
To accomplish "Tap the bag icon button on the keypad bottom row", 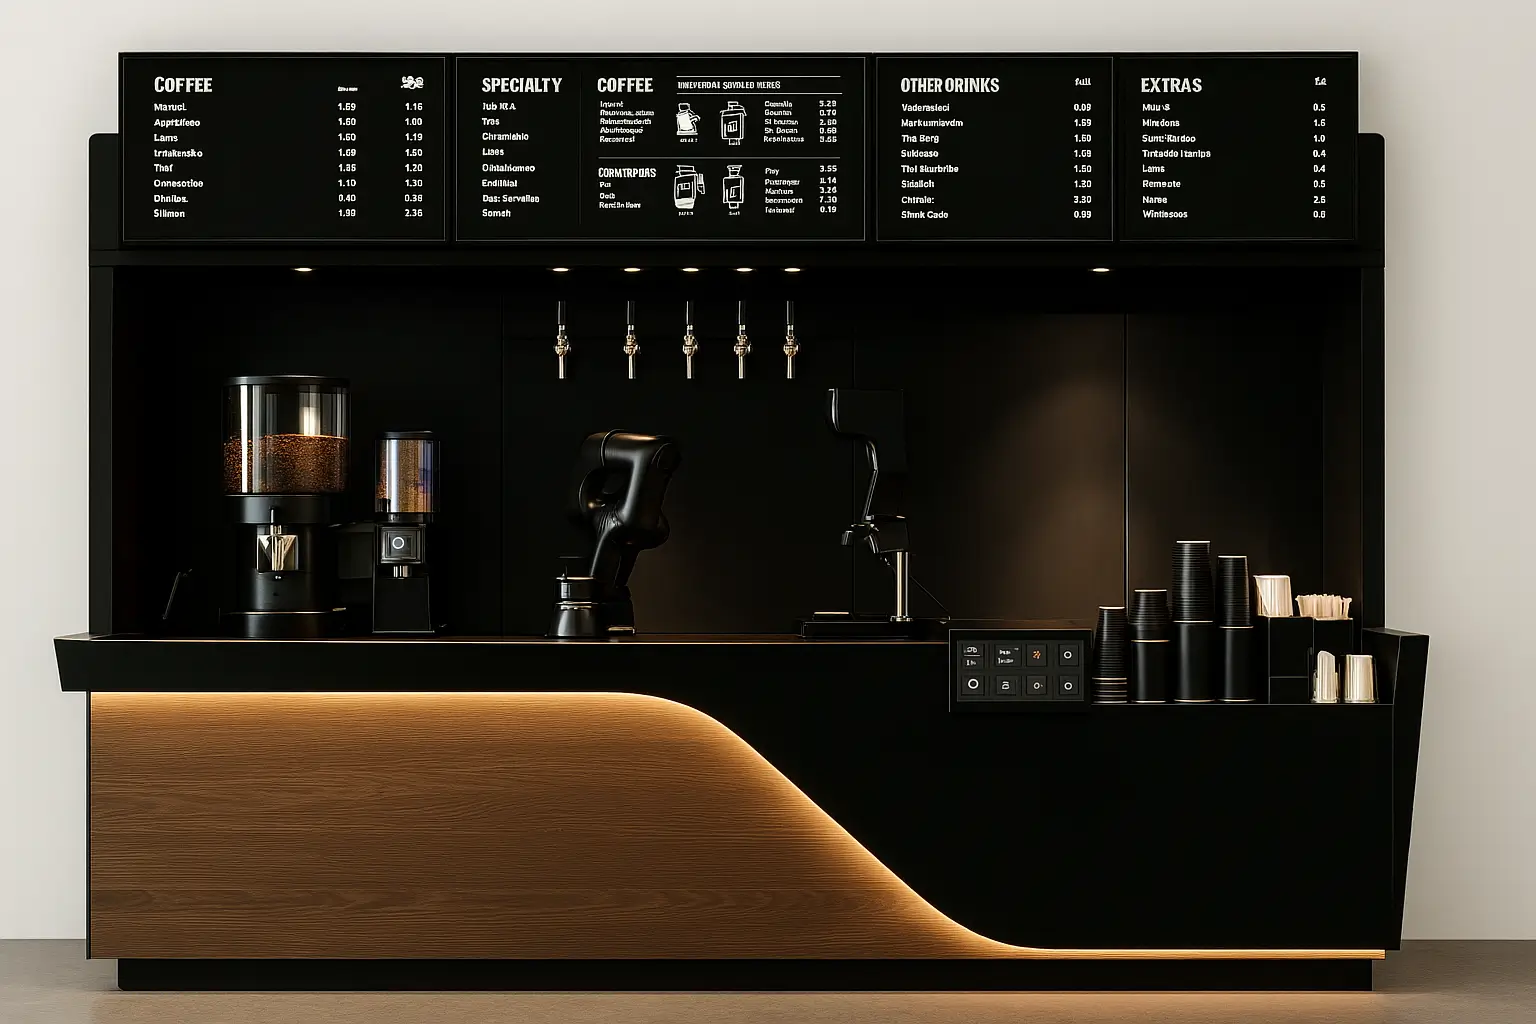I will click(x=1006, y=685).
